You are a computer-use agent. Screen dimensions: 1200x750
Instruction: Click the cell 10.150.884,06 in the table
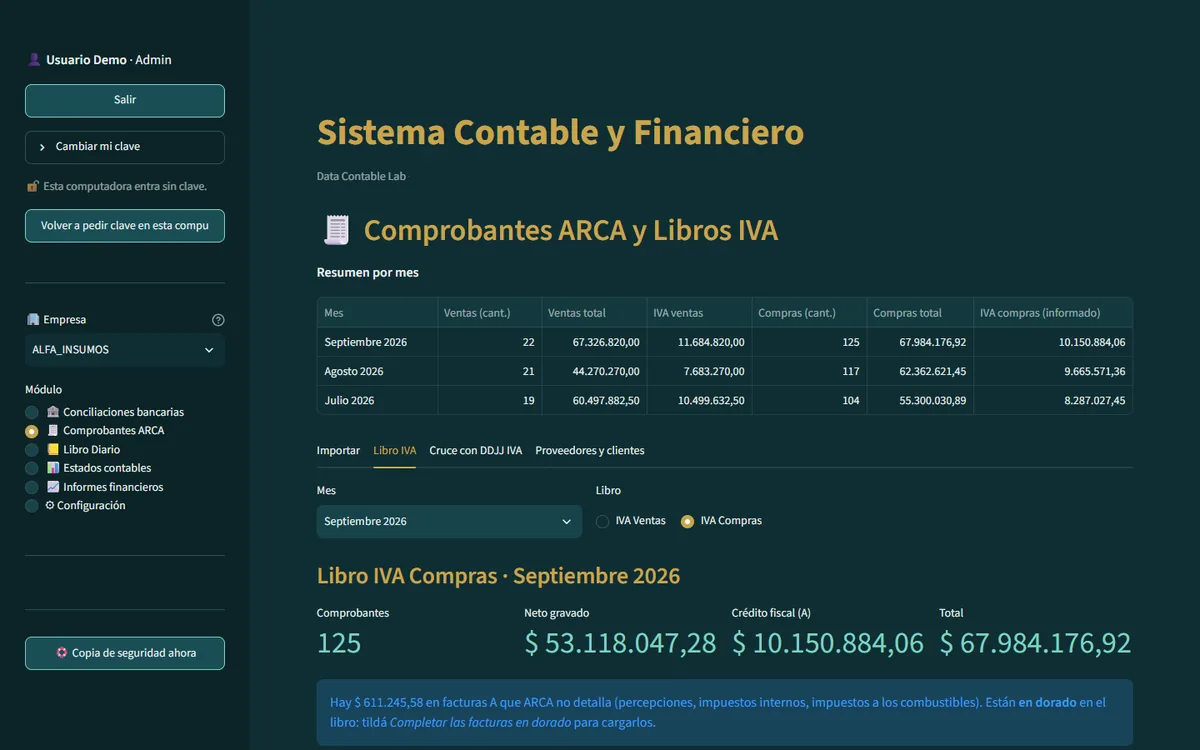coord(1053,342)
